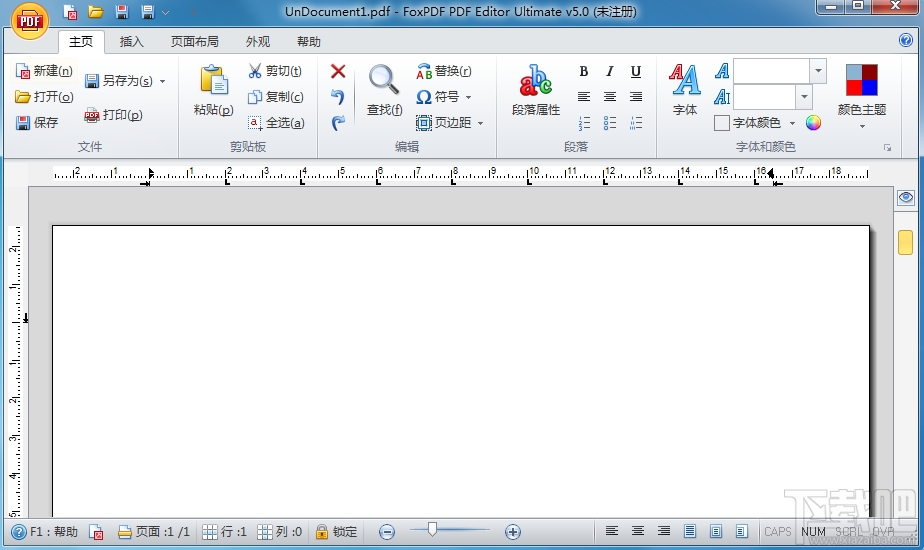Apply center paragraph alignment in ribbon
This screenshot has height=550, width=924.
pyautogui.click(x=610, y=97)
